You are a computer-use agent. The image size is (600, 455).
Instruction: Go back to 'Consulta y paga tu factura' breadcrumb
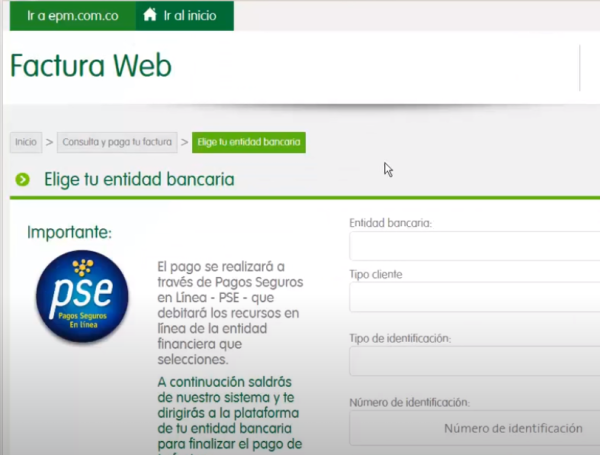coord(117,142)
